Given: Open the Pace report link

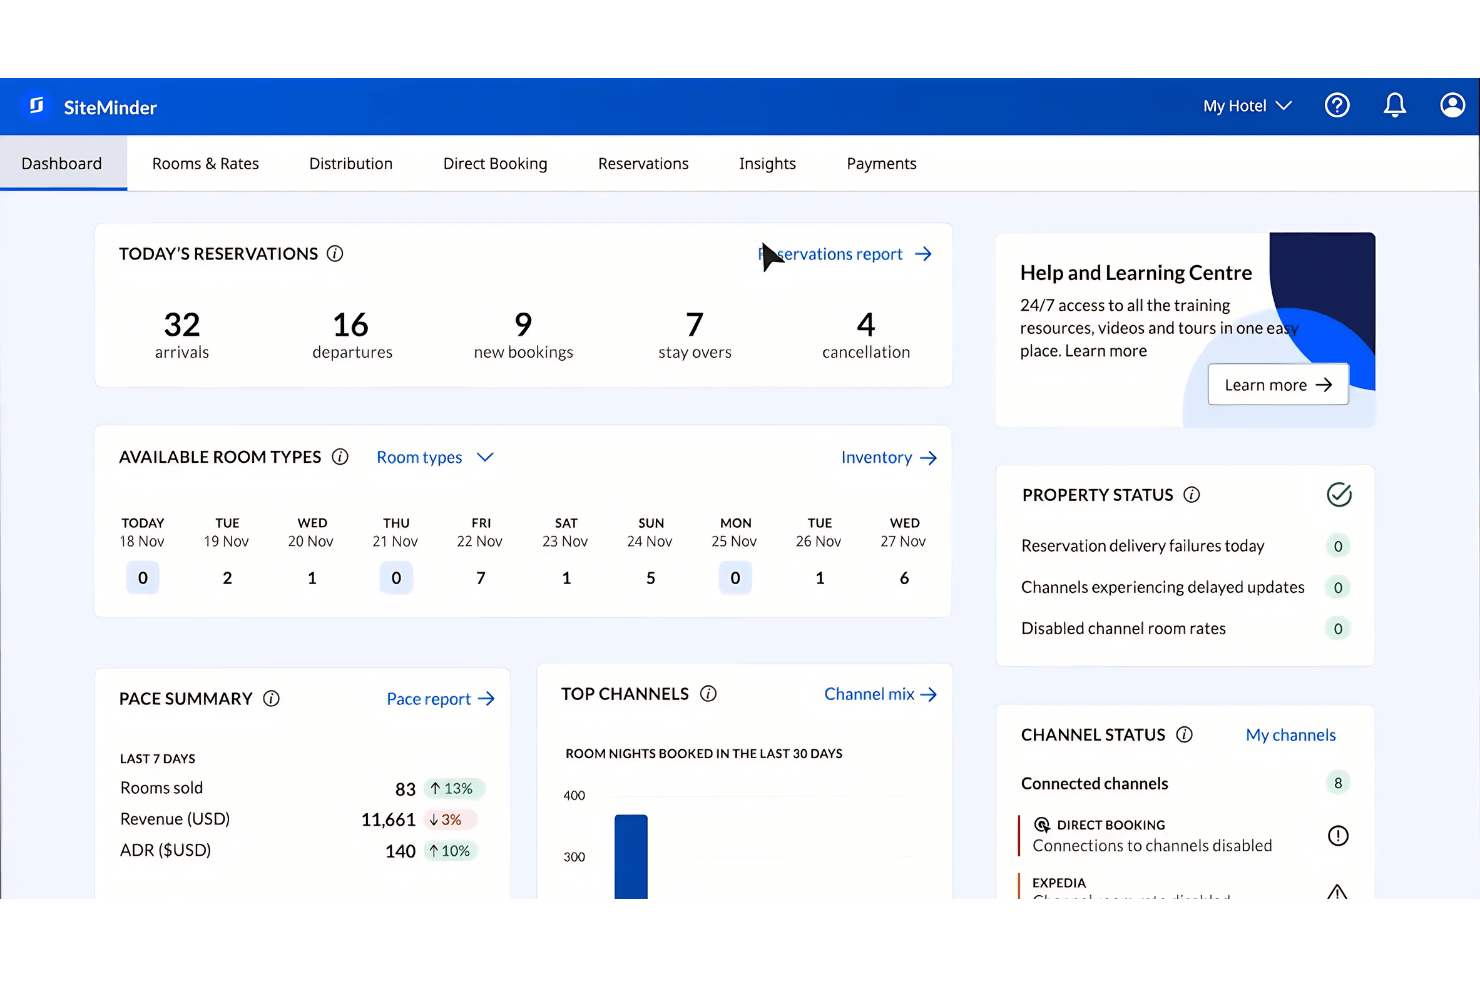Looking at the screenshot, I should [x=441, y=699].
